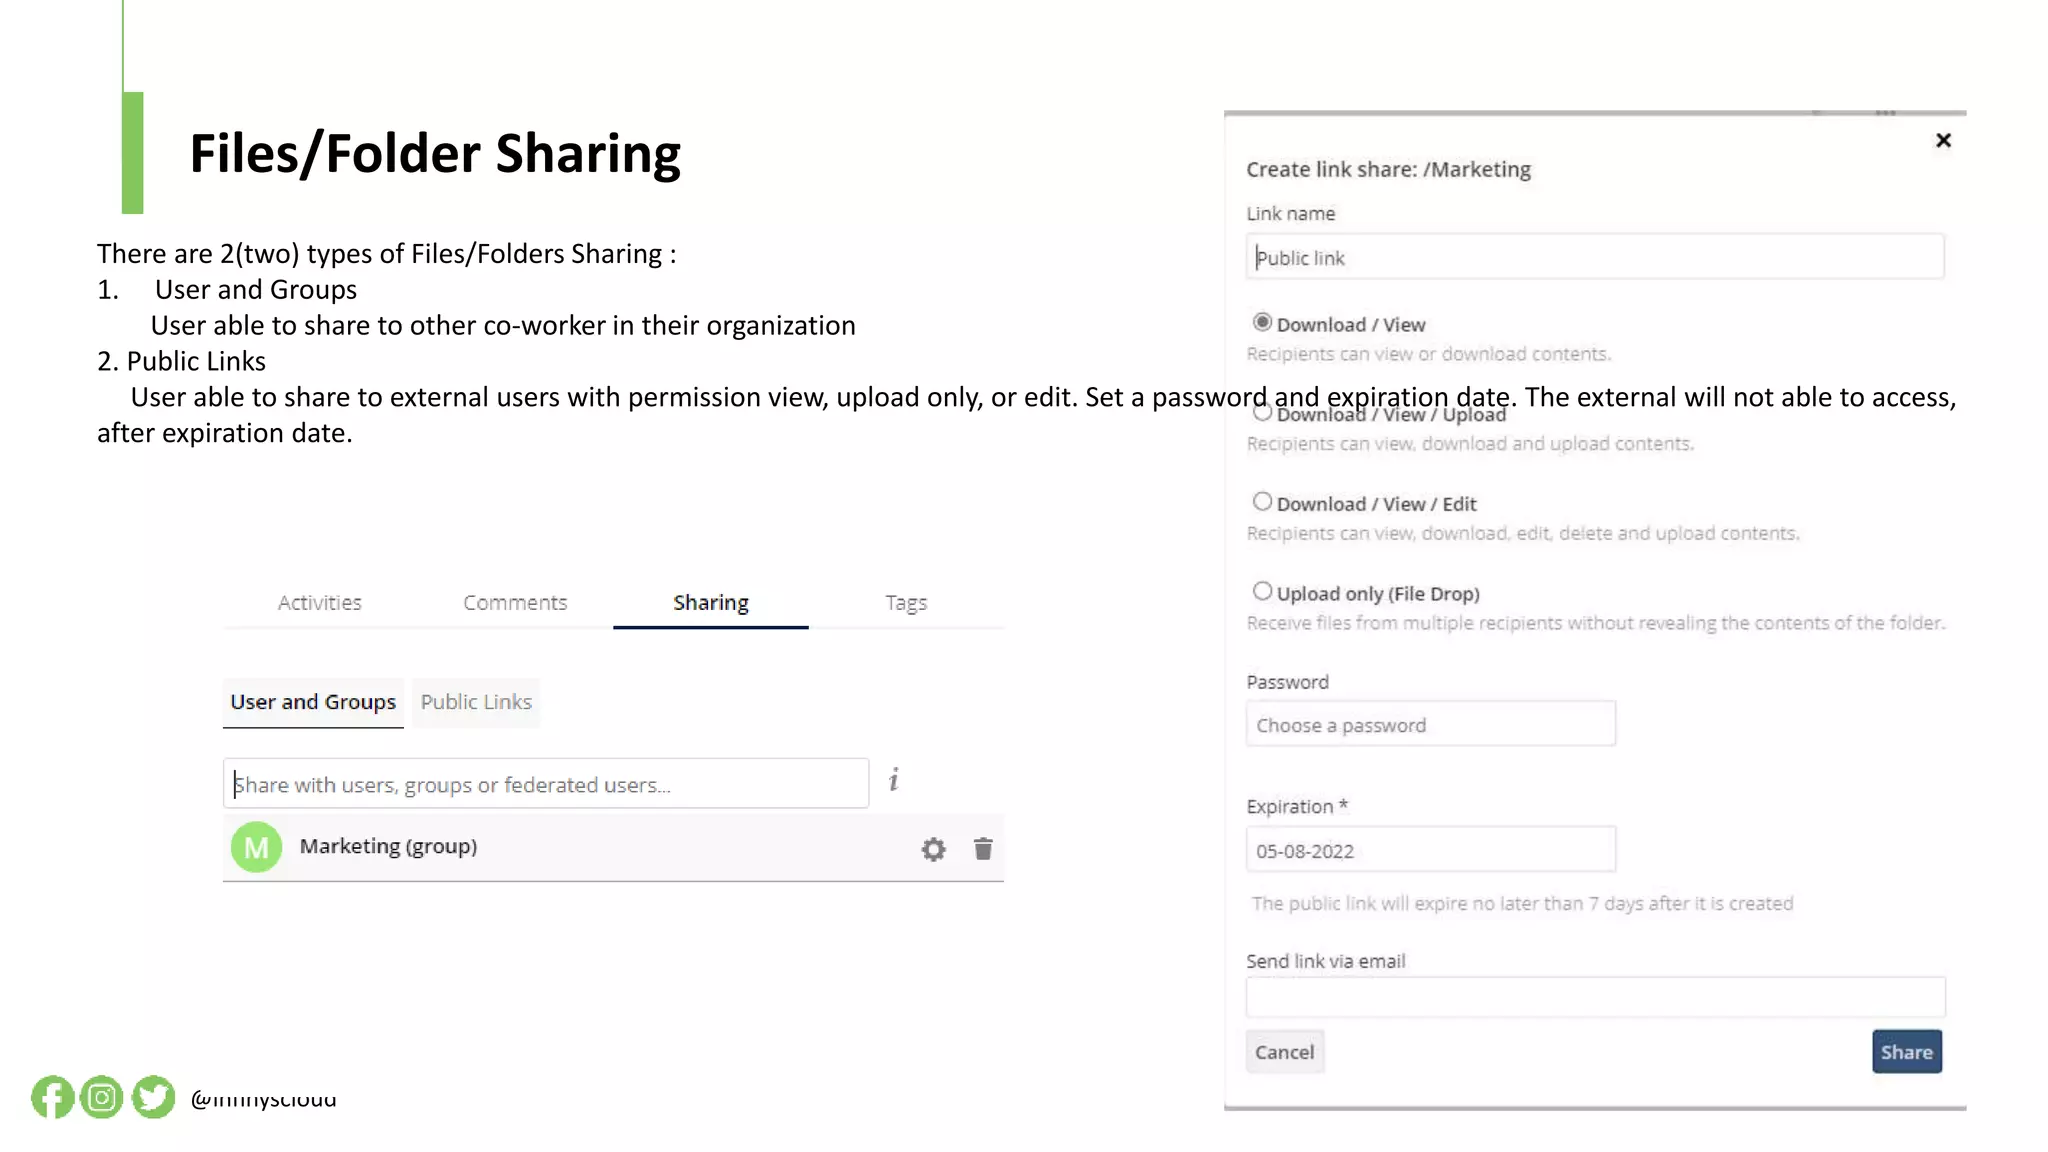The height and width of the screenshot is (1152, 2048).
Task: Select Upload only (File Drop) option
Action: coord(1262,591)
